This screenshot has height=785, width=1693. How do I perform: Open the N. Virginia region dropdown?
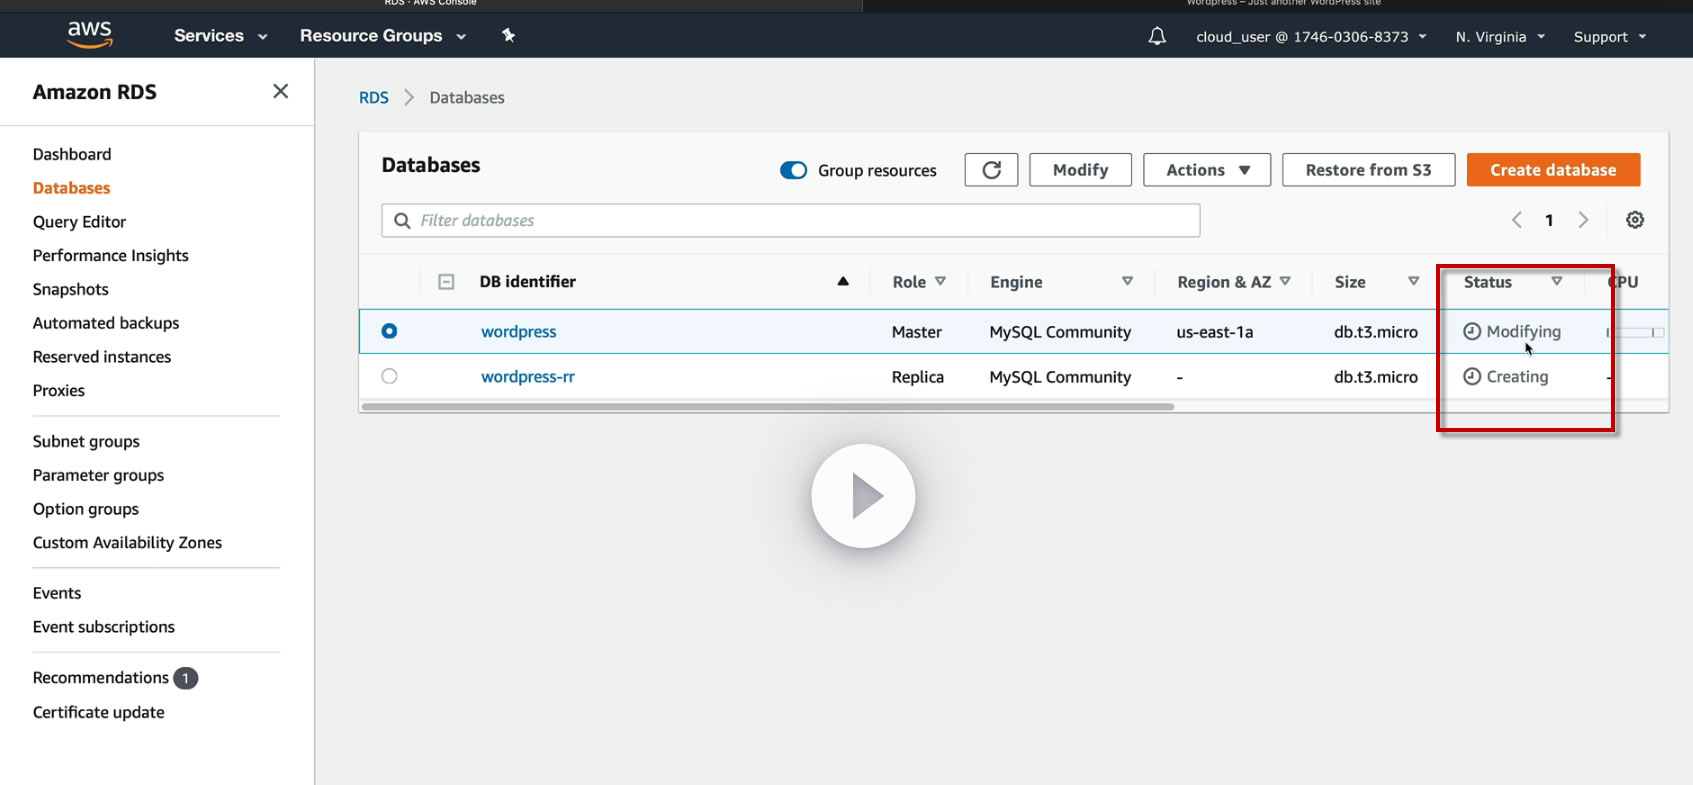[1500, 37]
